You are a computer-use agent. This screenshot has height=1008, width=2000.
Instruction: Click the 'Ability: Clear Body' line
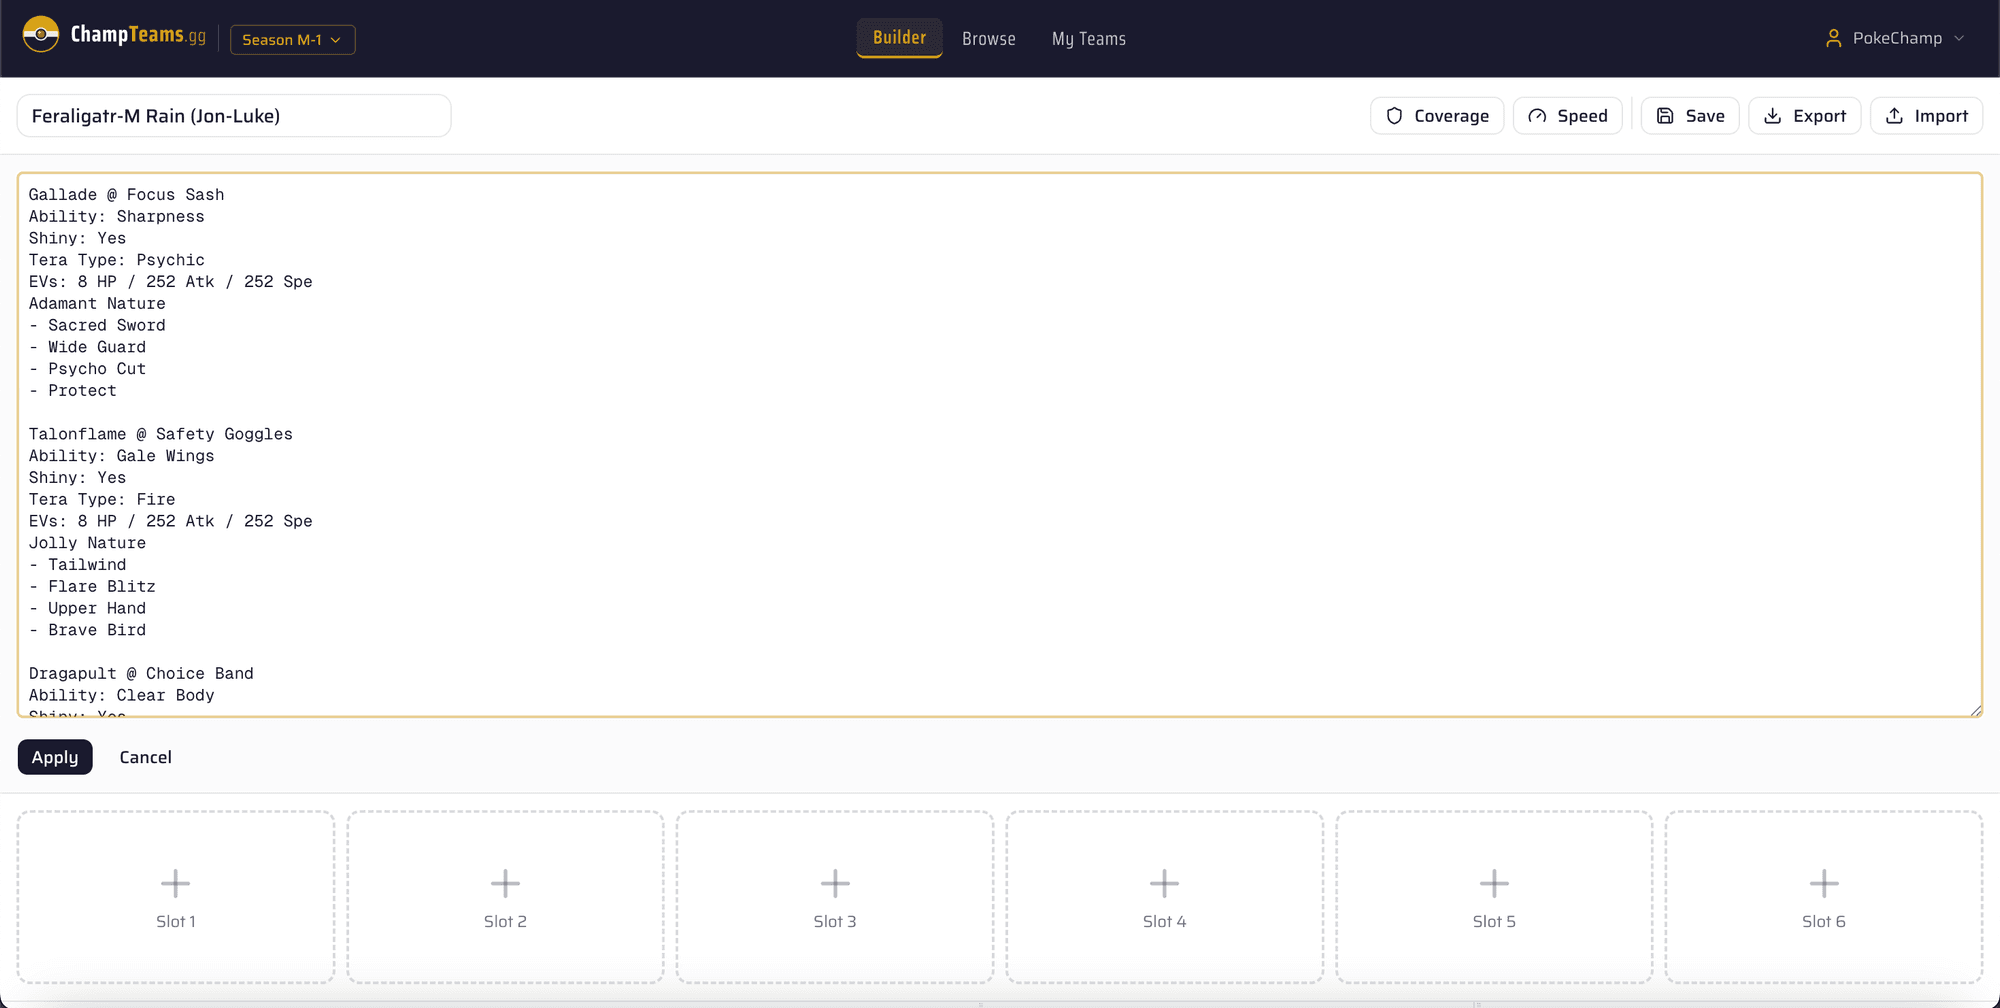point(121,695)
